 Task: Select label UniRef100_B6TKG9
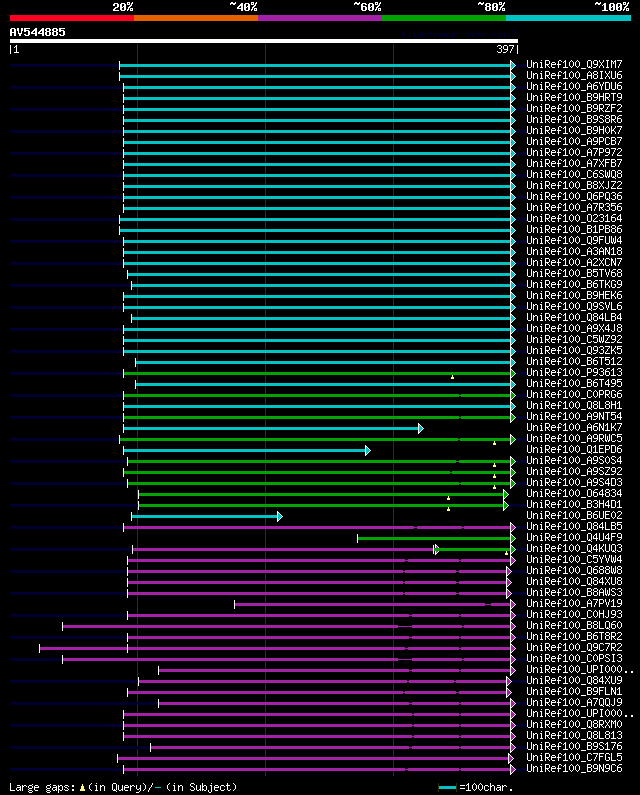pos(574,284)
